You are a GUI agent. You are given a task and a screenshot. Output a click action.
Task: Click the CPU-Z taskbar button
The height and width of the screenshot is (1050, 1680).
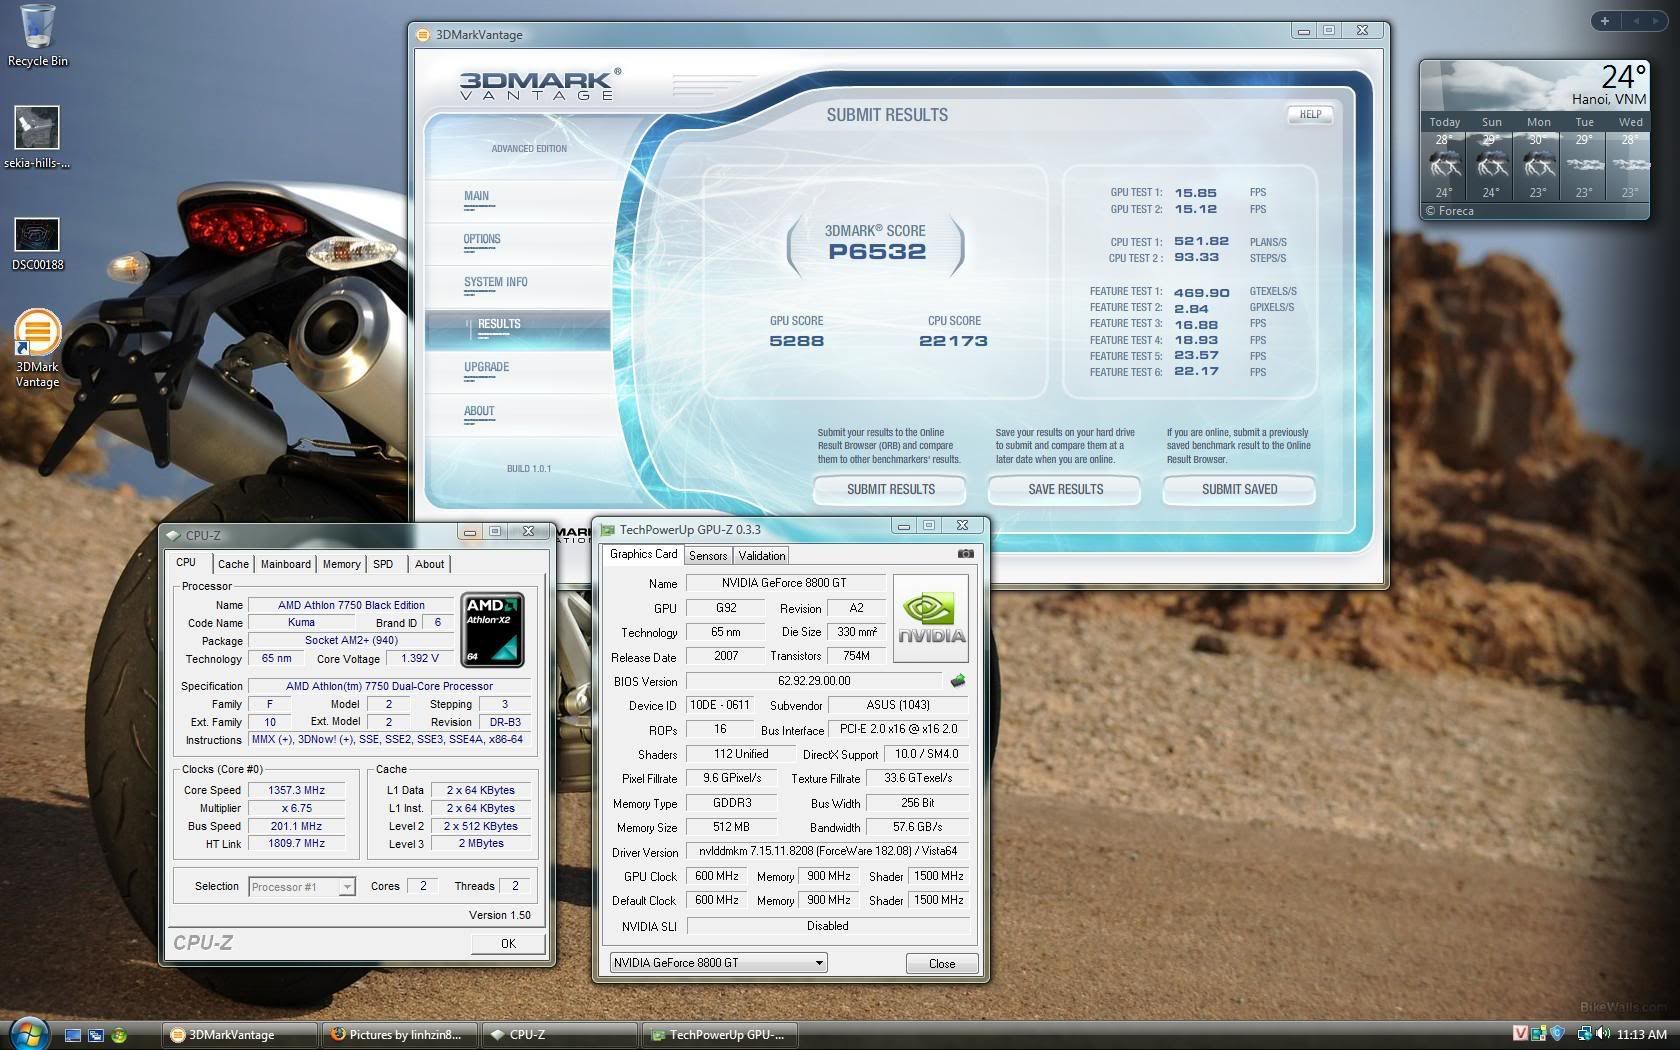click(560, 1035)
